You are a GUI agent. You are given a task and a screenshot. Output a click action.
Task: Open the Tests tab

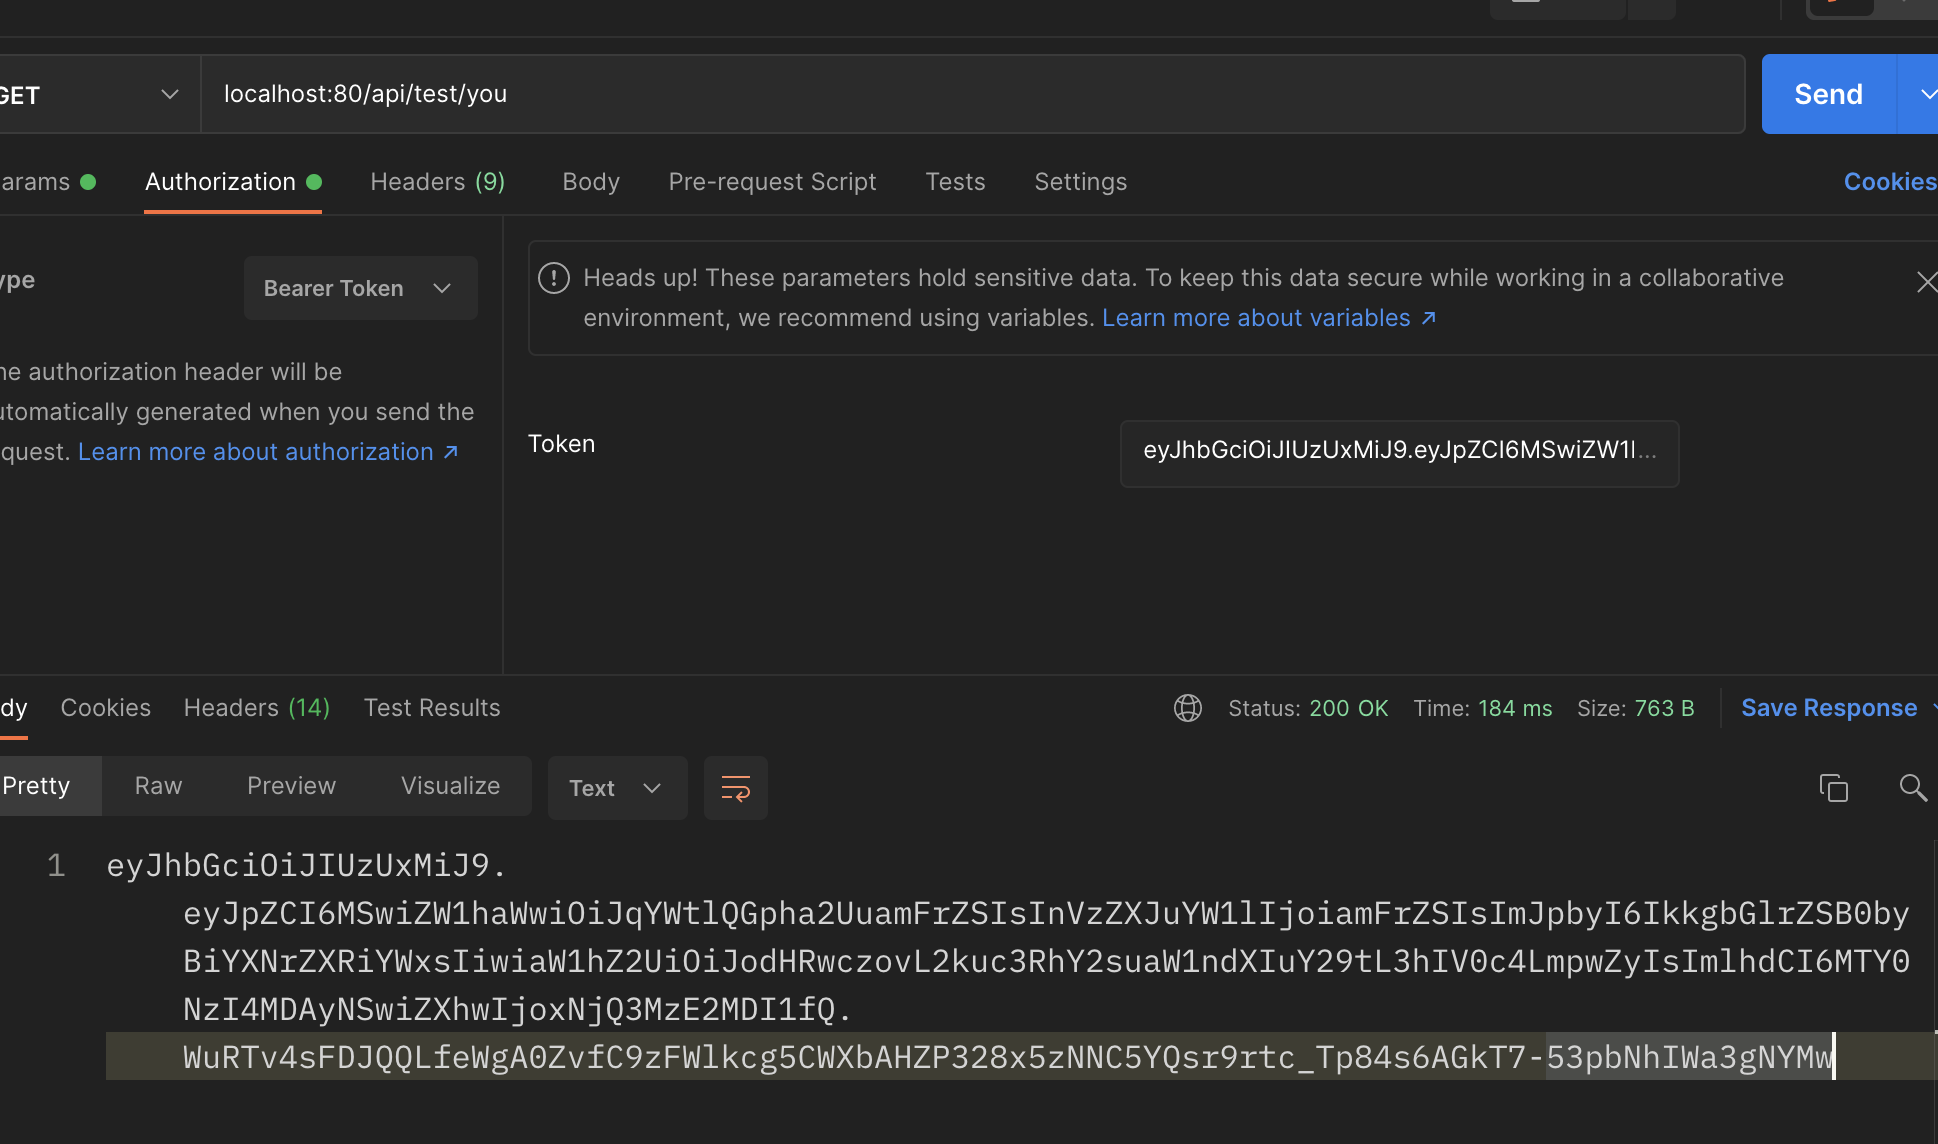pyautogui.click(x=955, y=182)
